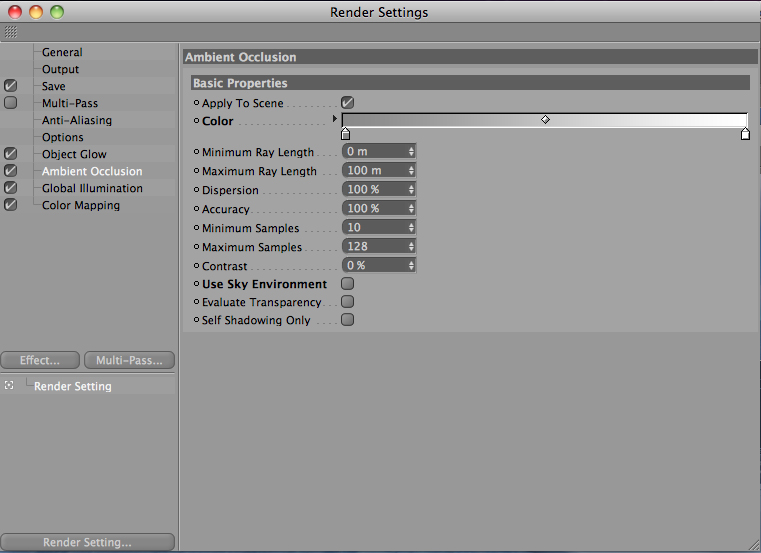Enable the Multi-Pass checkbox
The image size is (761, 553).
click(10, 103)
